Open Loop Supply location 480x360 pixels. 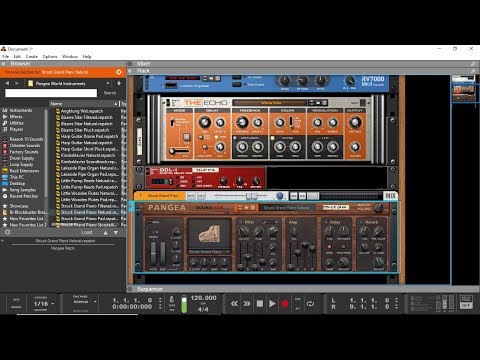point(21,164)
